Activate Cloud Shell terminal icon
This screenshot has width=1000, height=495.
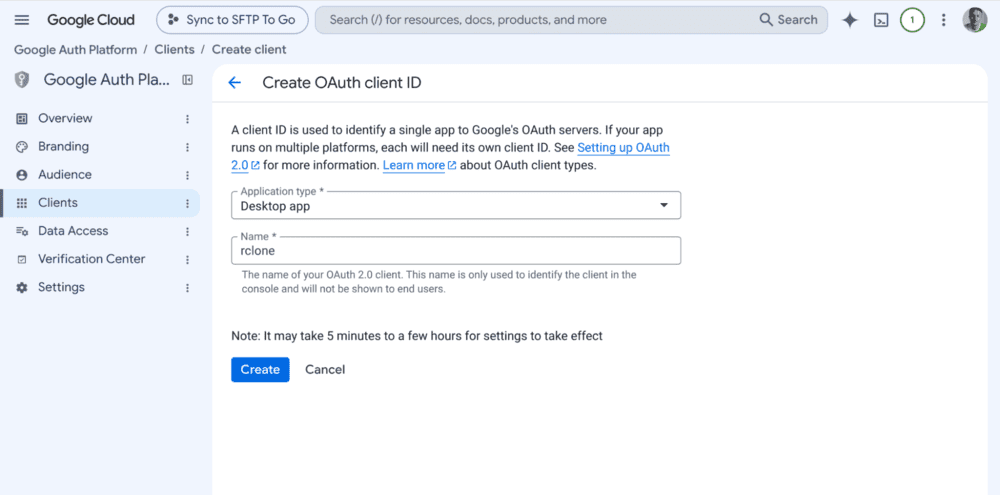[x=881, y=20]
